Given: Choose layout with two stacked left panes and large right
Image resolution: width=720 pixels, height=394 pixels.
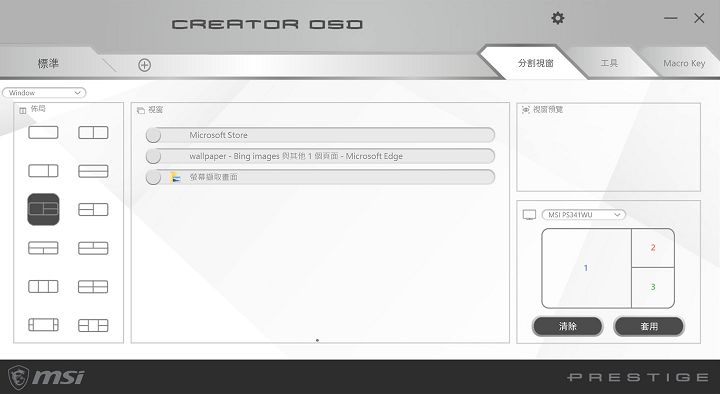Looking at the screenshot, I should pyautogui.click(x=93, y=209).
